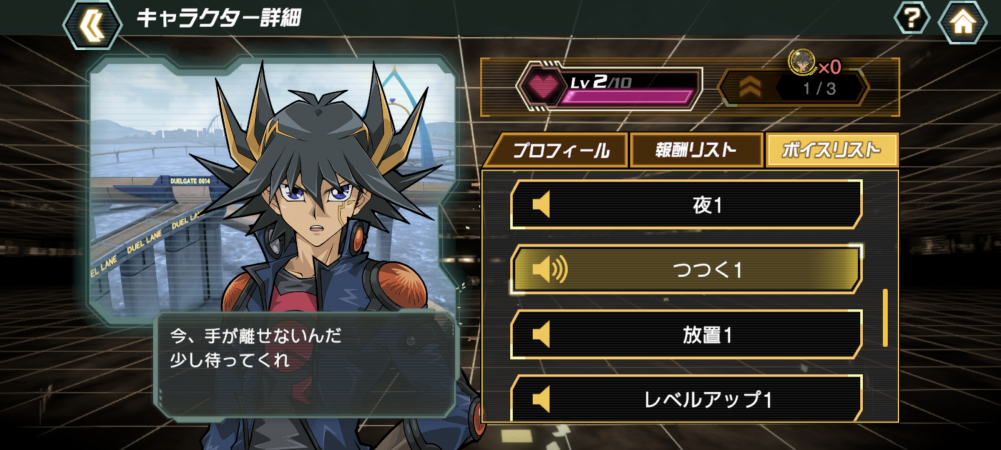Click the pink heart level icon
Screen dimensions: 1001x450
click(x=542, y=87)
